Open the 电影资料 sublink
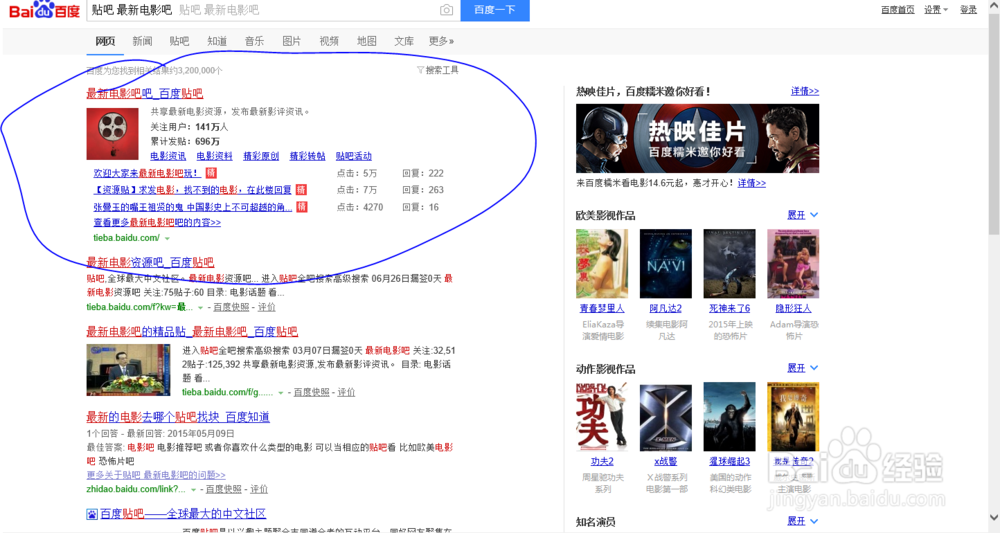This screenshot has height=533, width=1000. (214, 156)
